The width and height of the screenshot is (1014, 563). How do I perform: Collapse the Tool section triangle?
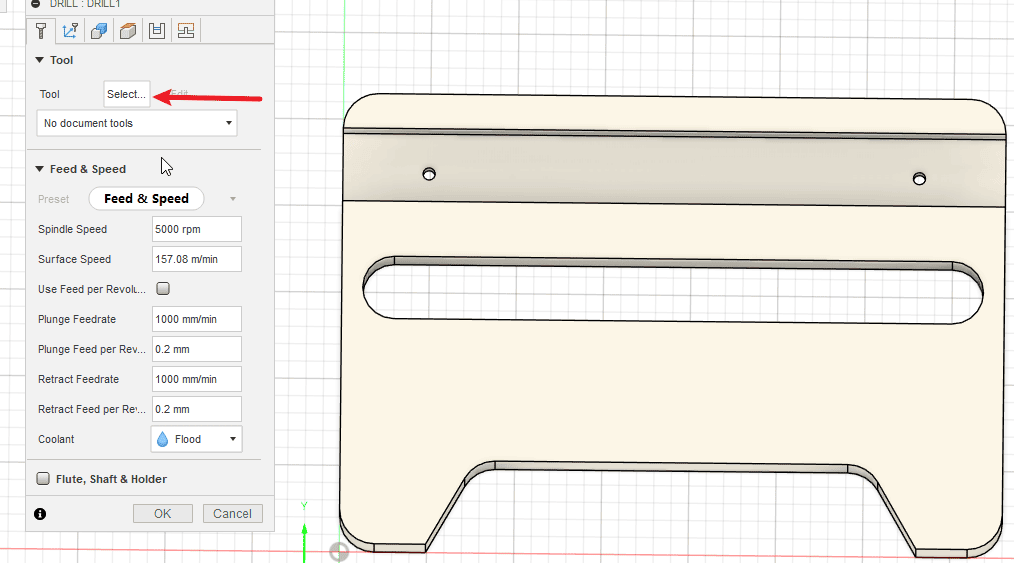point(40,60)
